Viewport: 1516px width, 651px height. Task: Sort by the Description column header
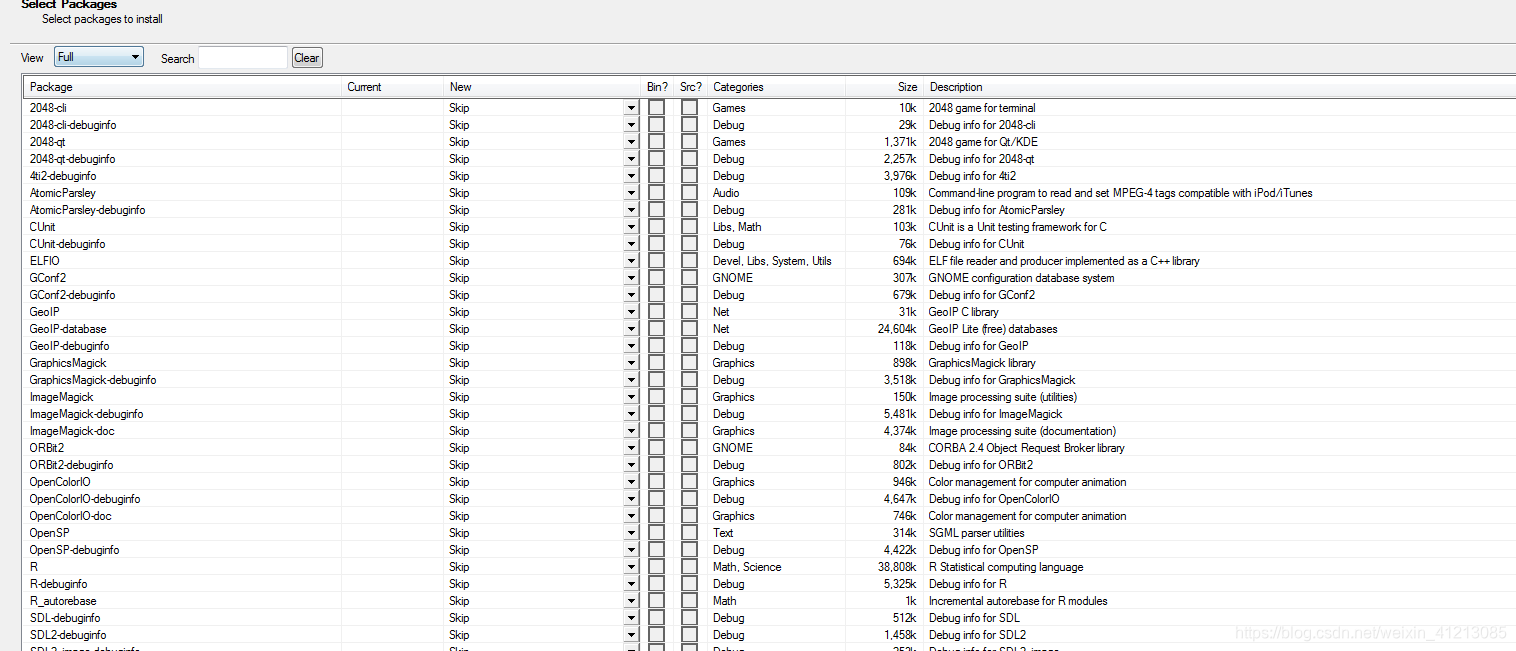(1218, 87)
